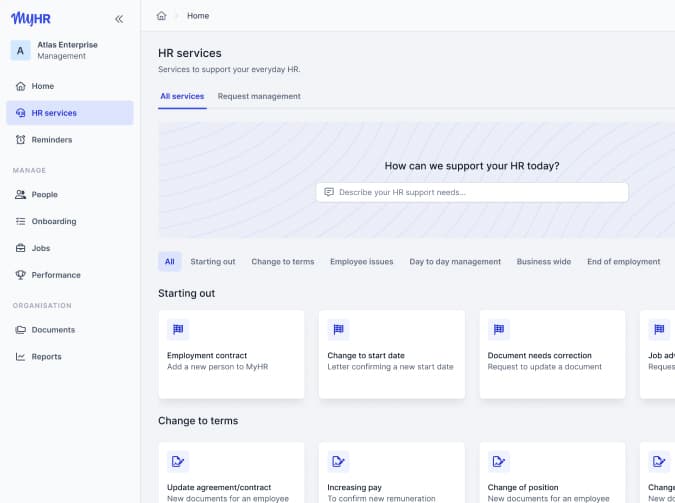Navigate to the Jobs page
This screenshot has width=675, height=503.
tap(40, 248)
